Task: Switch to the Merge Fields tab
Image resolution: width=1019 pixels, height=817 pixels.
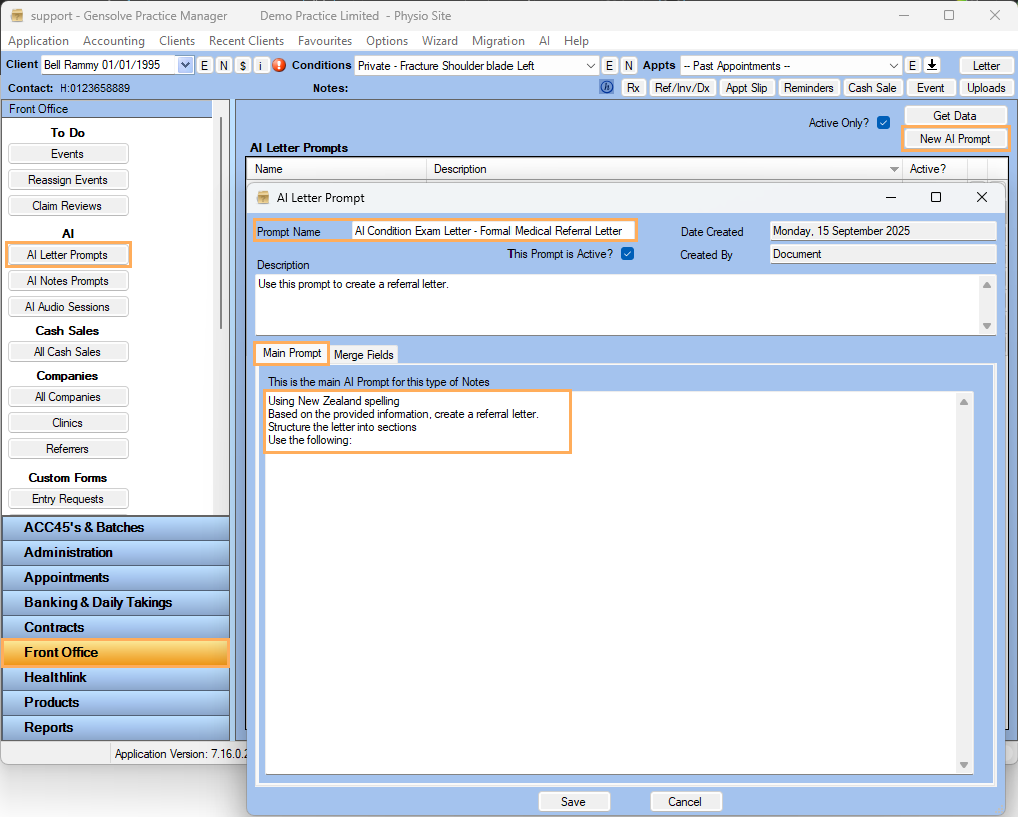Action: tap(364, 355)
